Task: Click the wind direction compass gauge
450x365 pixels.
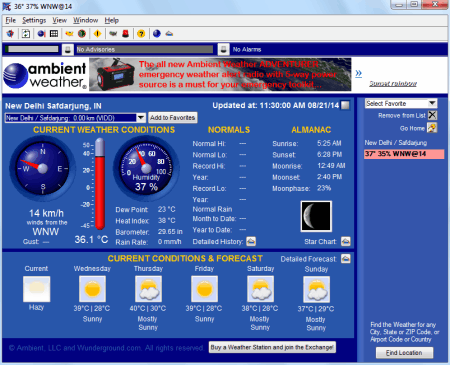Action: coord(43,168)
